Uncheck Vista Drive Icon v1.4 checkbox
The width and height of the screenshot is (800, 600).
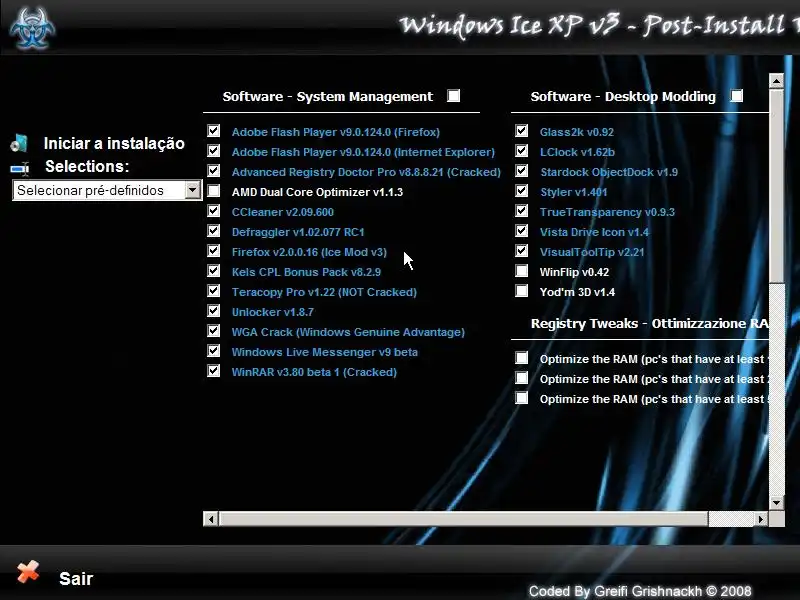tap(521, 231)
